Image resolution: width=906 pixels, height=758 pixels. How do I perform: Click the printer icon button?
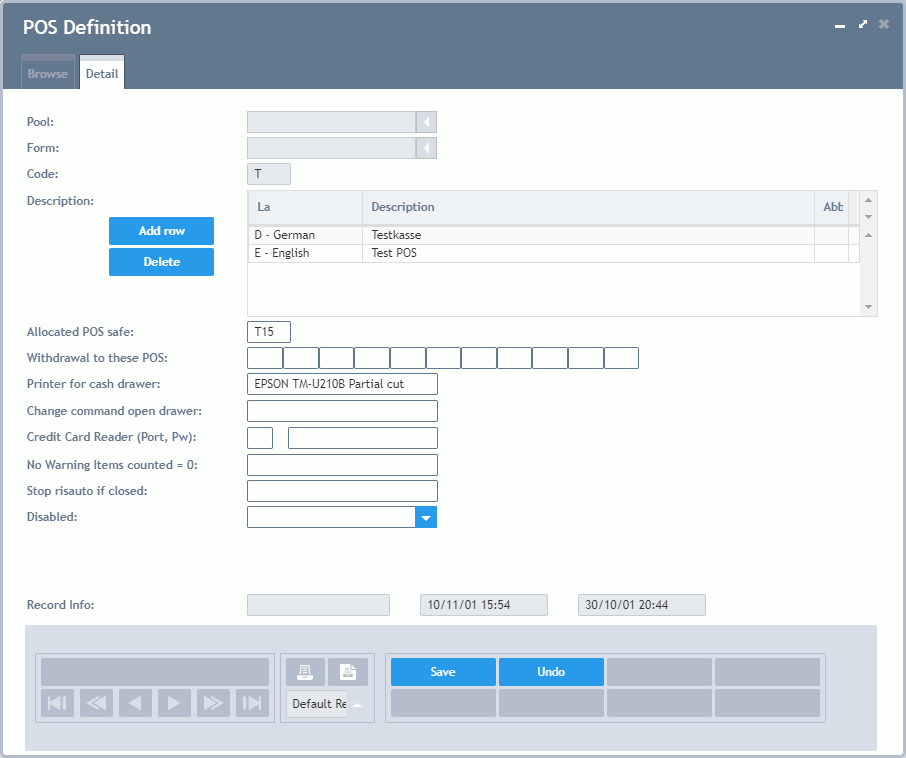(305, 672)
